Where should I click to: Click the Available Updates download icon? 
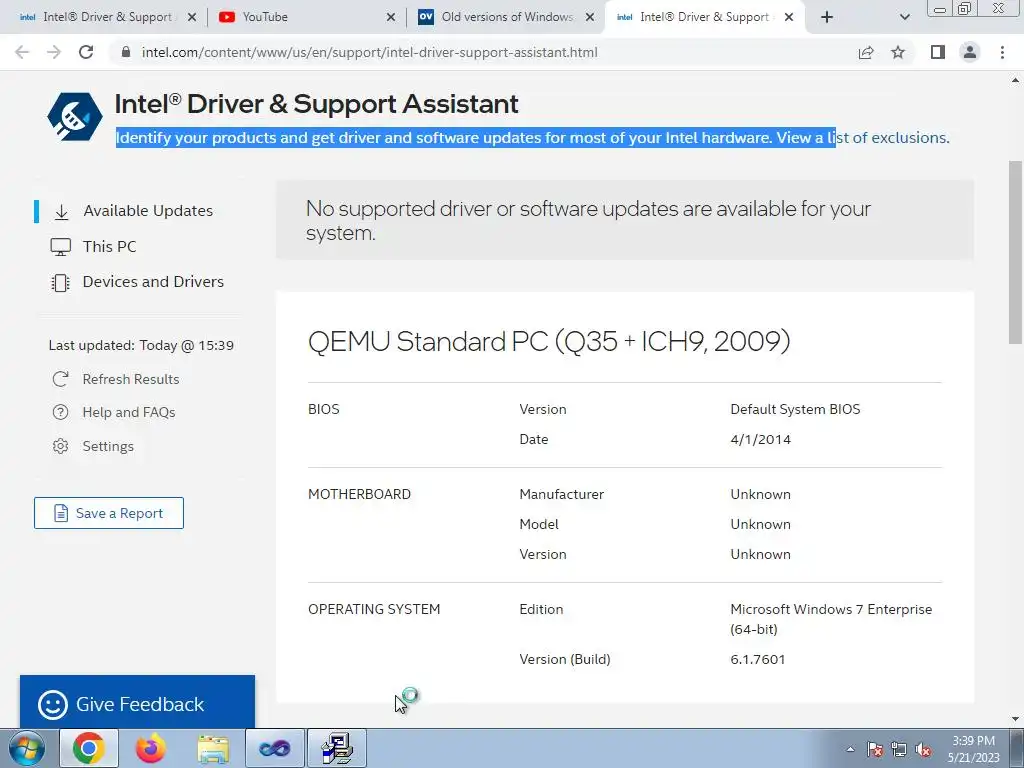[x=61, y=212]
